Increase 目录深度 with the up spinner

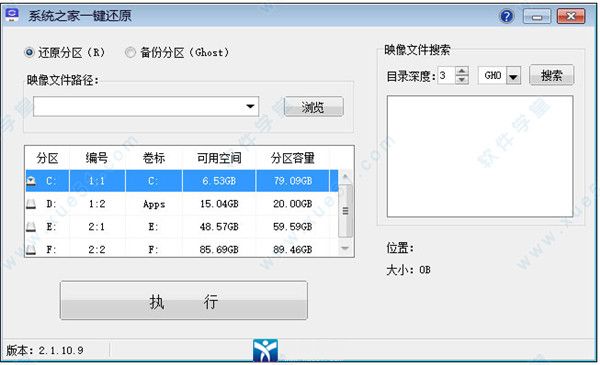462,71
